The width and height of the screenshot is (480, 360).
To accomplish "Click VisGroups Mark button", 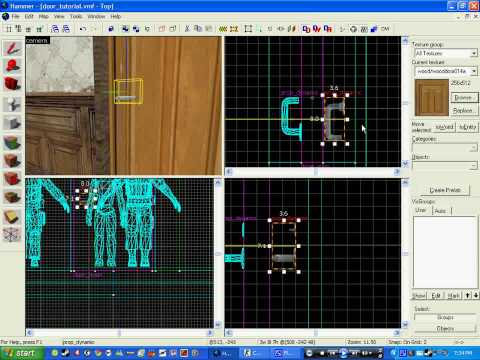I will click(x=453, y=296).
